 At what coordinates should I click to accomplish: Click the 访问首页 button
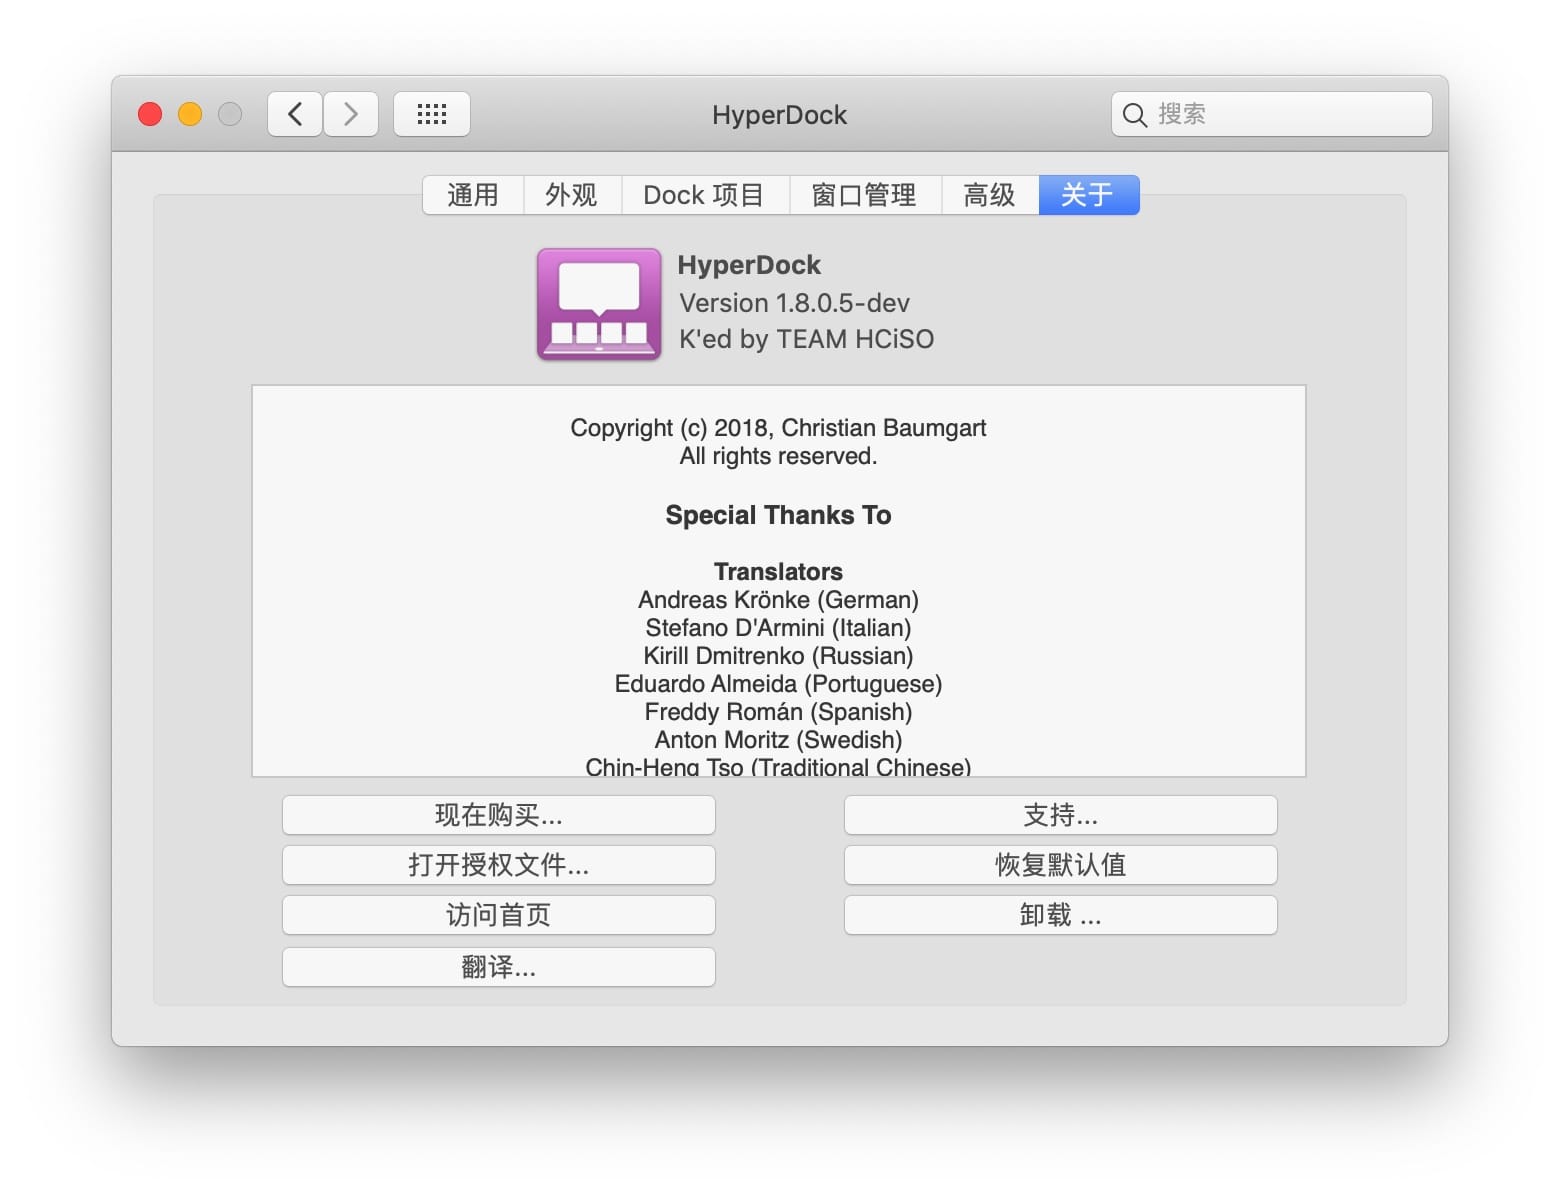point(498,915)
